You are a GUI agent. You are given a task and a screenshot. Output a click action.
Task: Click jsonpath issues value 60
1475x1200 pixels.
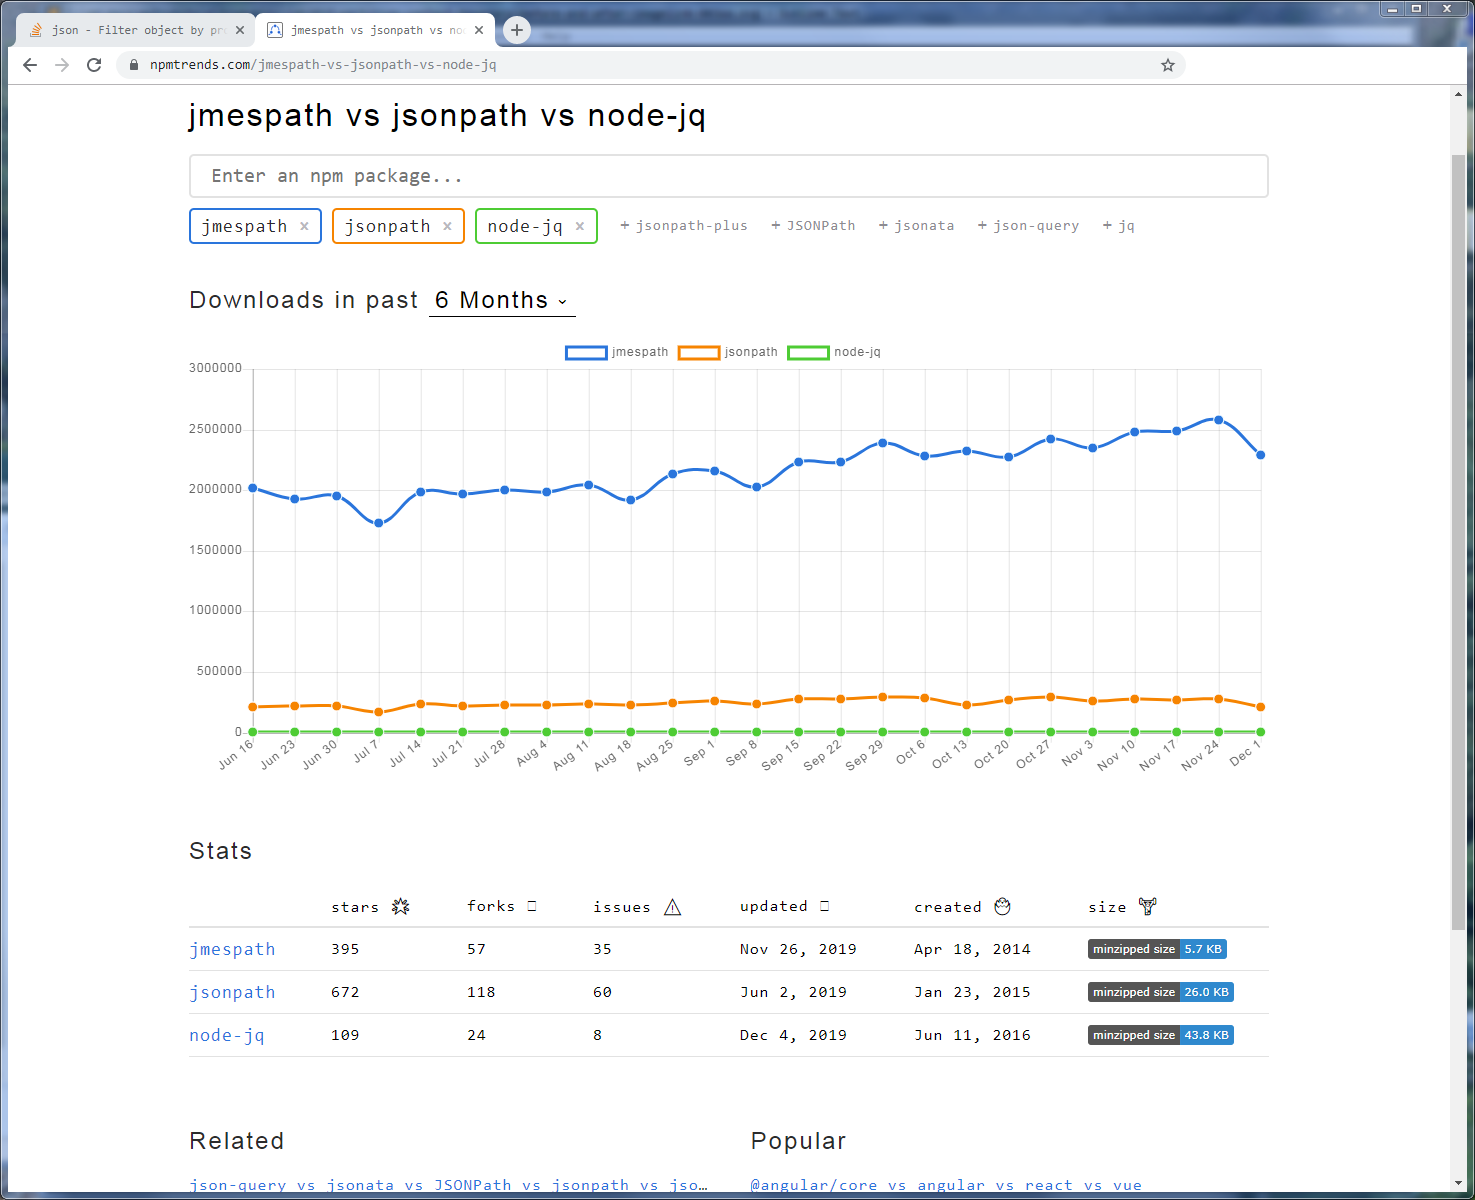click(602, 992)
